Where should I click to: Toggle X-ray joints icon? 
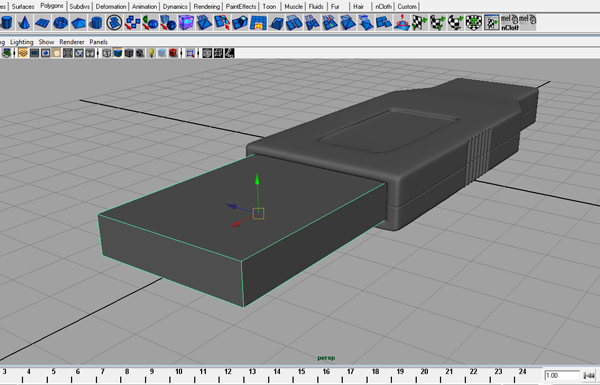[229, 53]
